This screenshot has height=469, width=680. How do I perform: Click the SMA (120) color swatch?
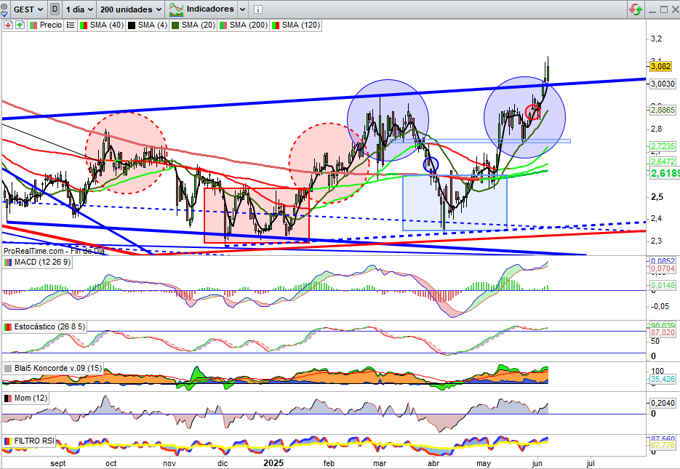275,26
